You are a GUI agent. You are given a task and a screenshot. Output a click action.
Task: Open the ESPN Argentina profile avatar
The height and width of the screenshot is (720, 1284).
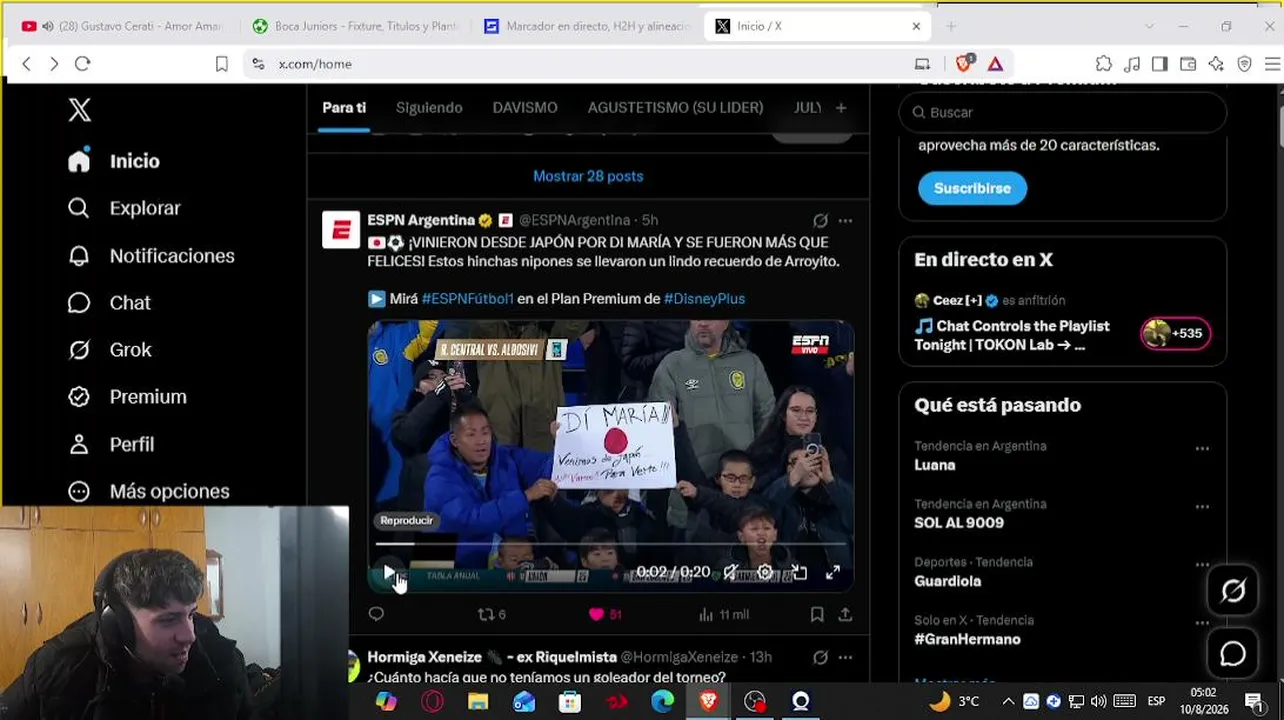(x=341, y=230)
